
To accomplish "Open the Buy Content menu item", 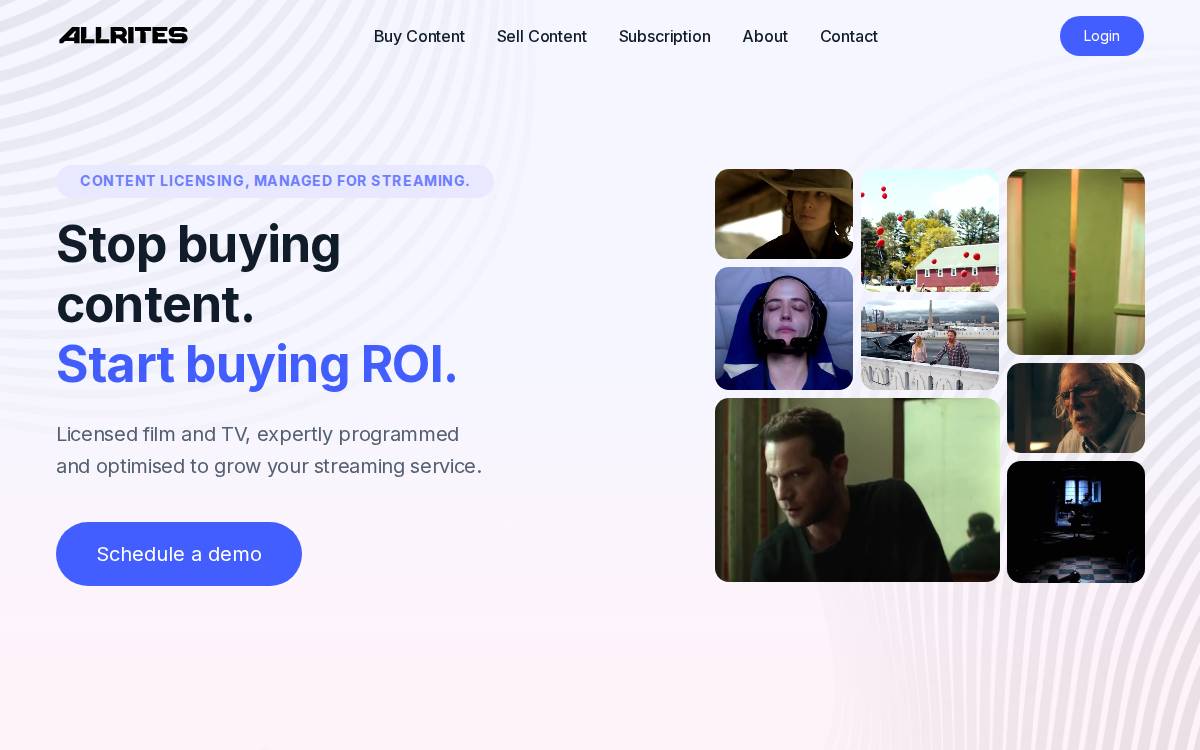I will point(419,36).
